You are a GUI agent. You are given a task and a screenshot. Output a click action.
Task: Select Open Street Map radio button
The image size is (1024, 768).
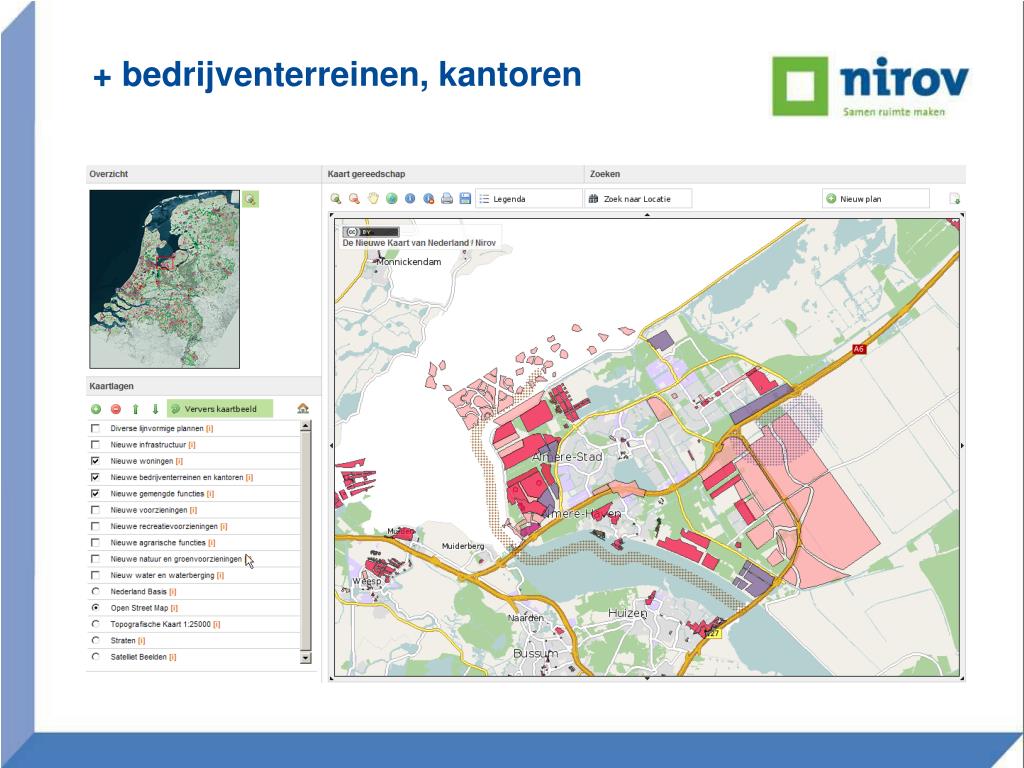tap(95, 608)
